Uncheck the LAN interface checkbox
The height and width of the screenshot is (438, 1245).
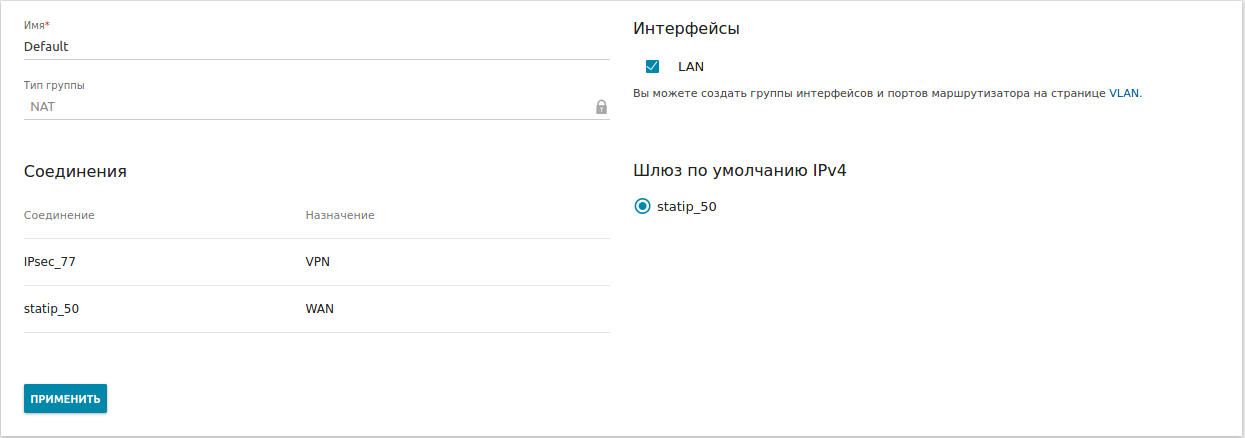point(652,67)
